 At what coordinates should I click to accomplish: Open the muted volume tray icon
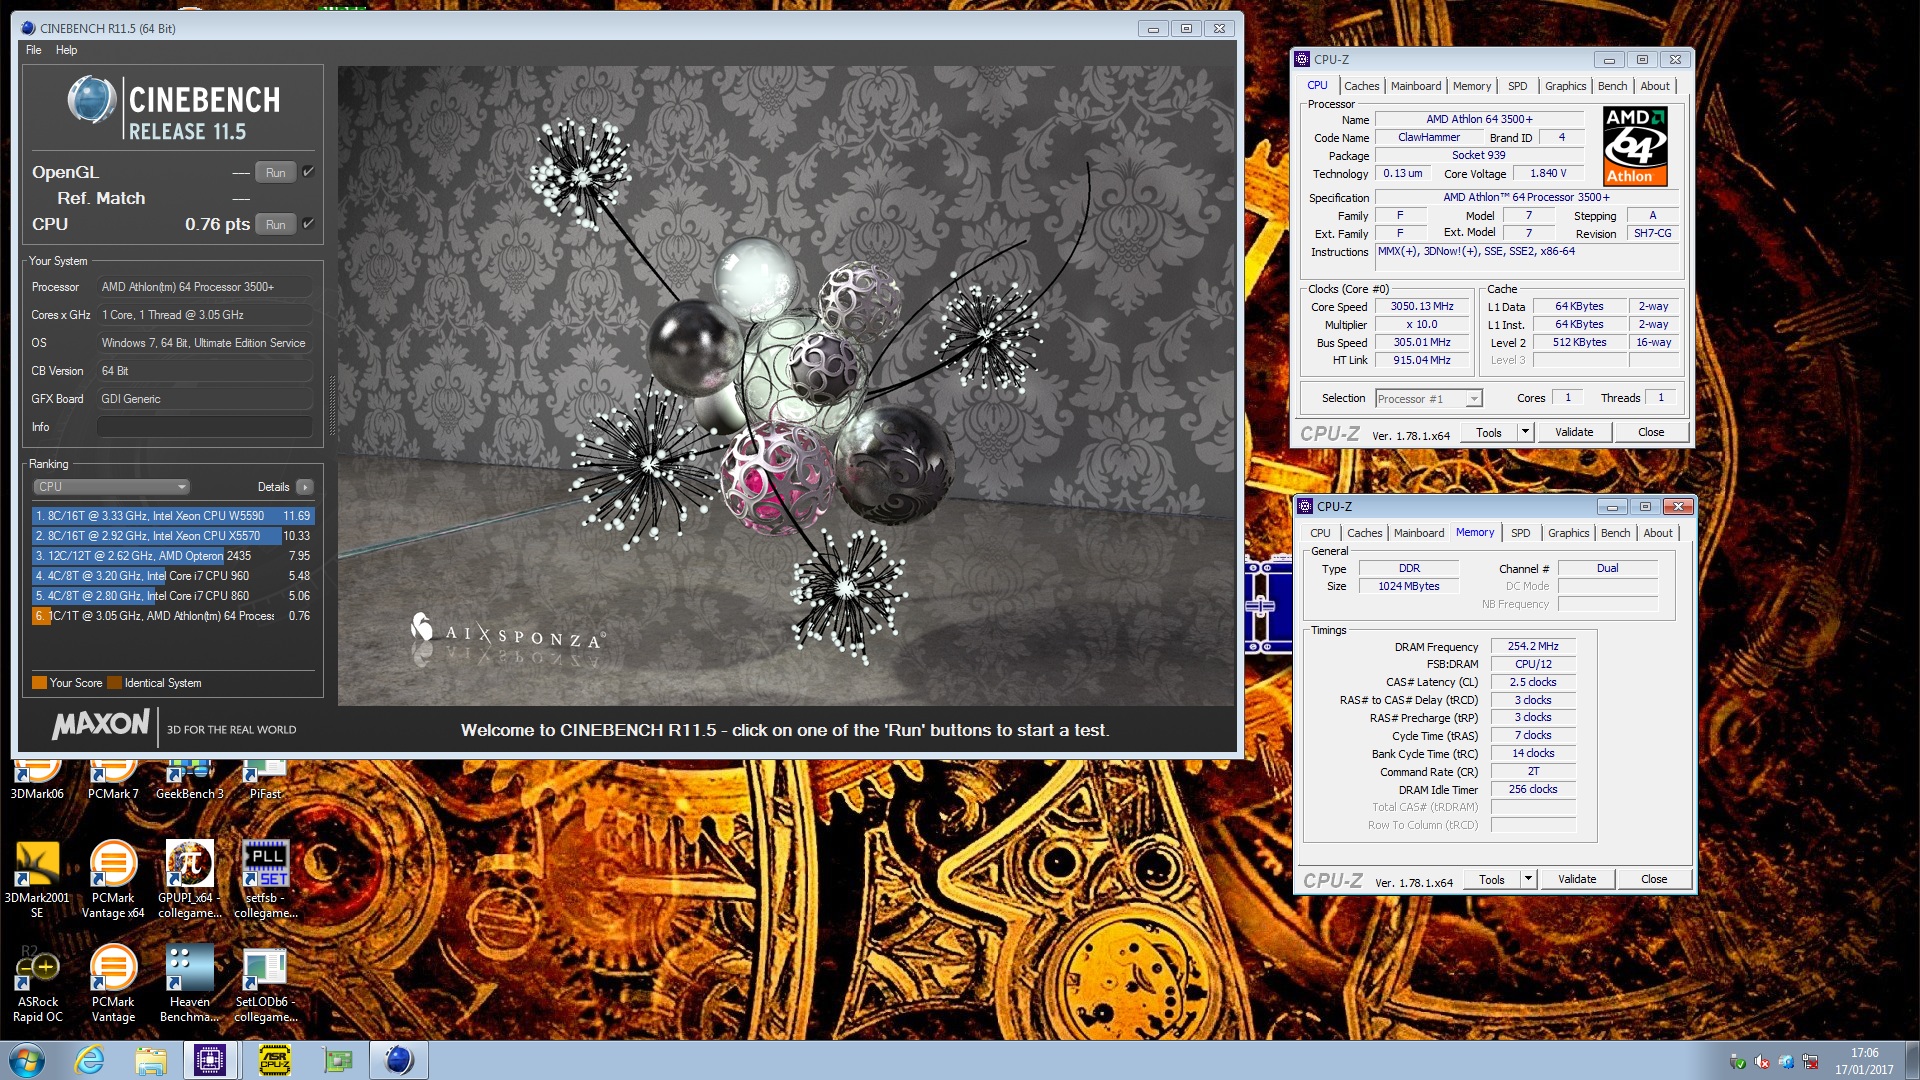pos(1762,1062)
